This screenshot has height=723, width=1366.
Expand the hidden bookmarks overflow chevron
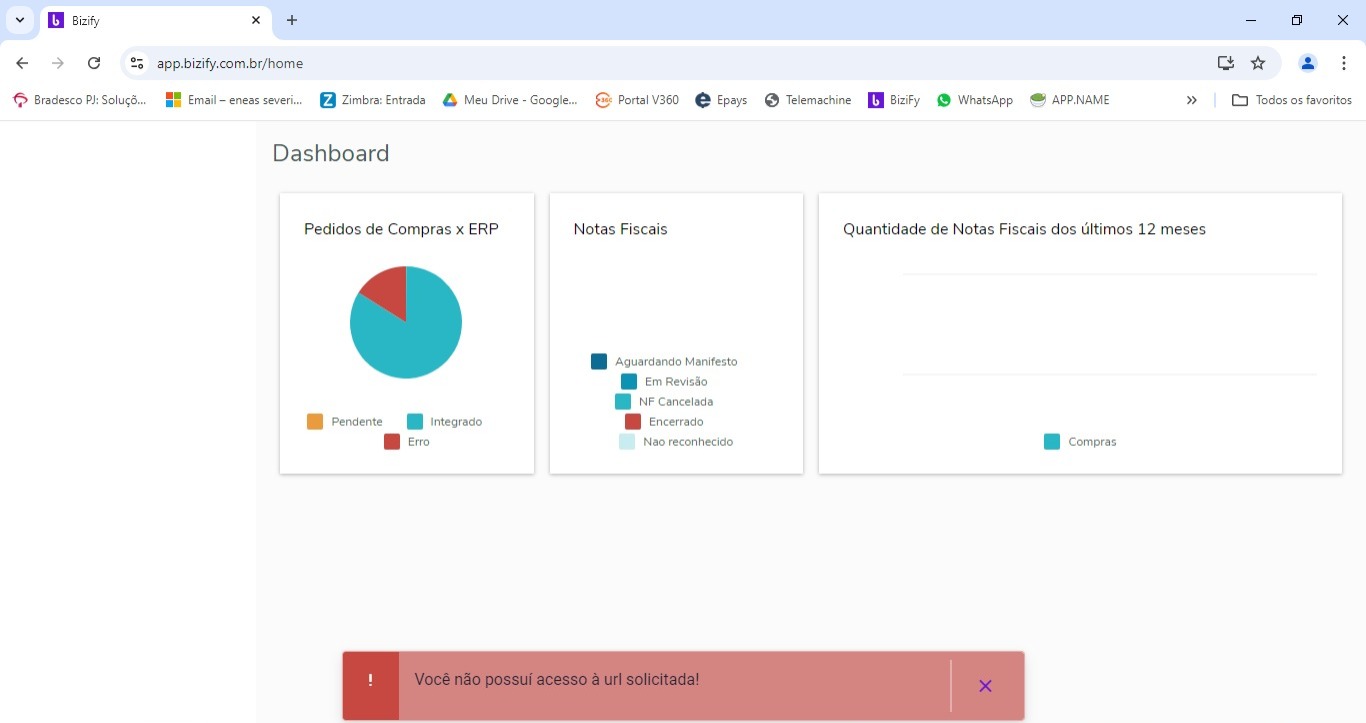[x=1191, y=100]
